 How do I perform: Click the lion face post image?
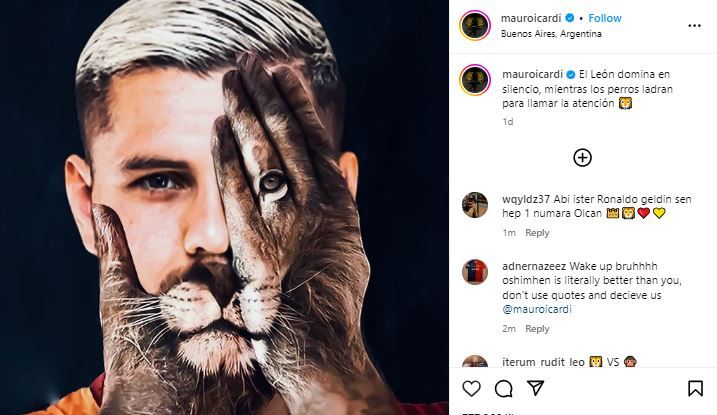pyautogui.click(x=224, y=207)
